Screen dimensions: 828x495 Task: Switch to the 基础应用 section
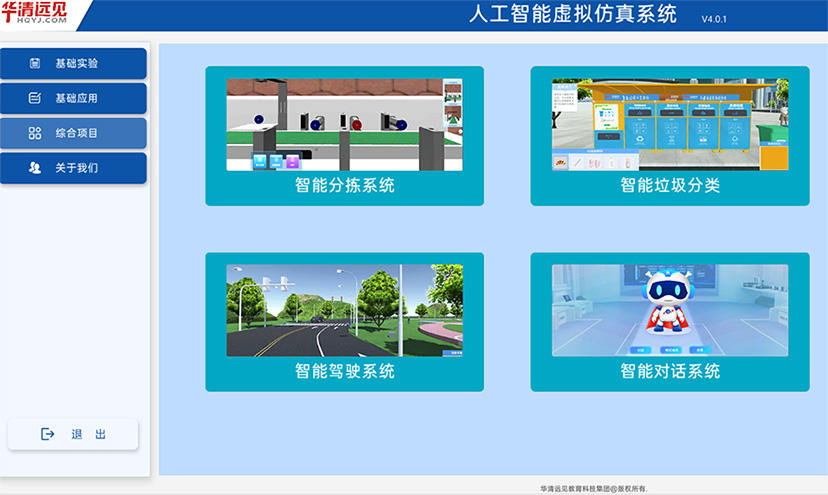[76, 98]
